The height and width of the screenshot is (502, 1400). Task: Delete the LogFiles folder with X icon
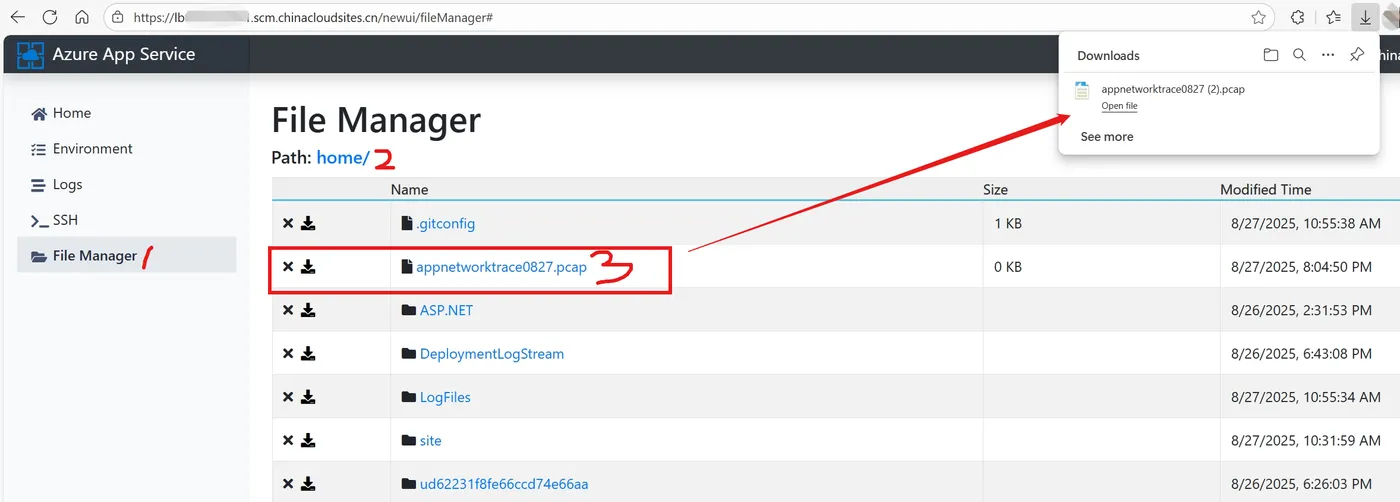click(x=288, y=397)
